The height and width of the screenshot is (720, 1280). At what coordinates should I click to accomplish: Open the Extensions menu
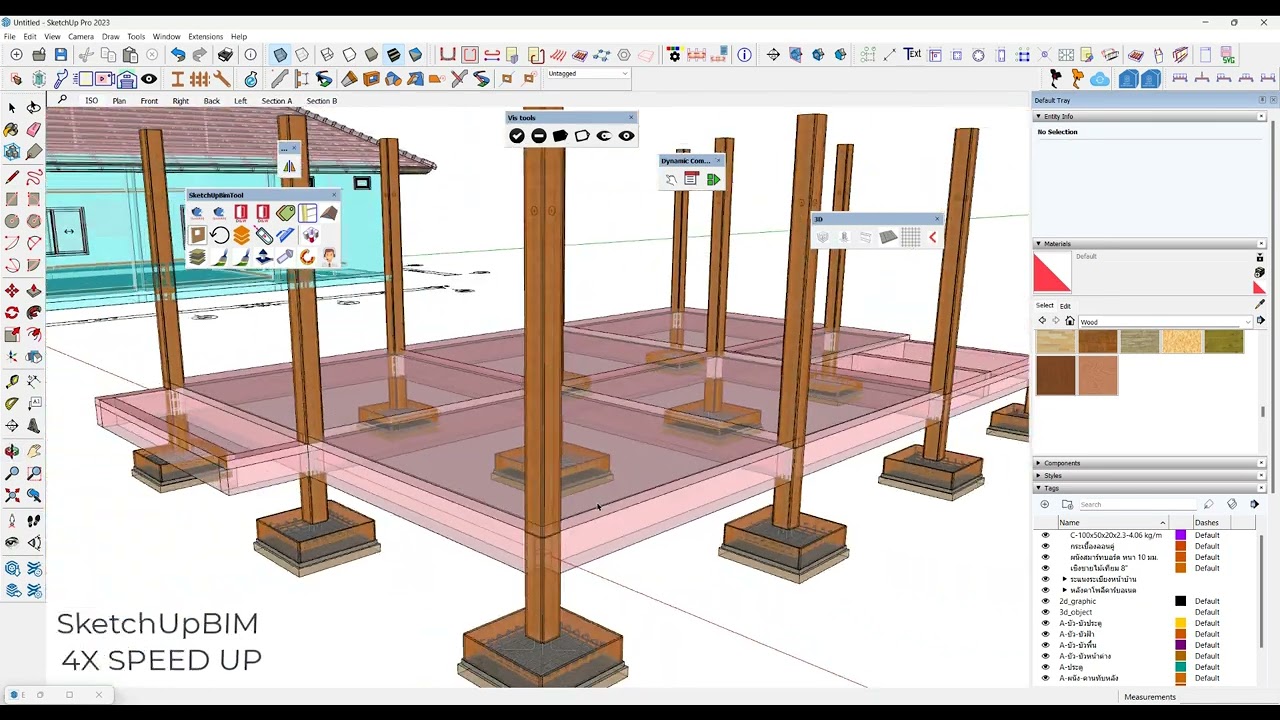point(206,37)
